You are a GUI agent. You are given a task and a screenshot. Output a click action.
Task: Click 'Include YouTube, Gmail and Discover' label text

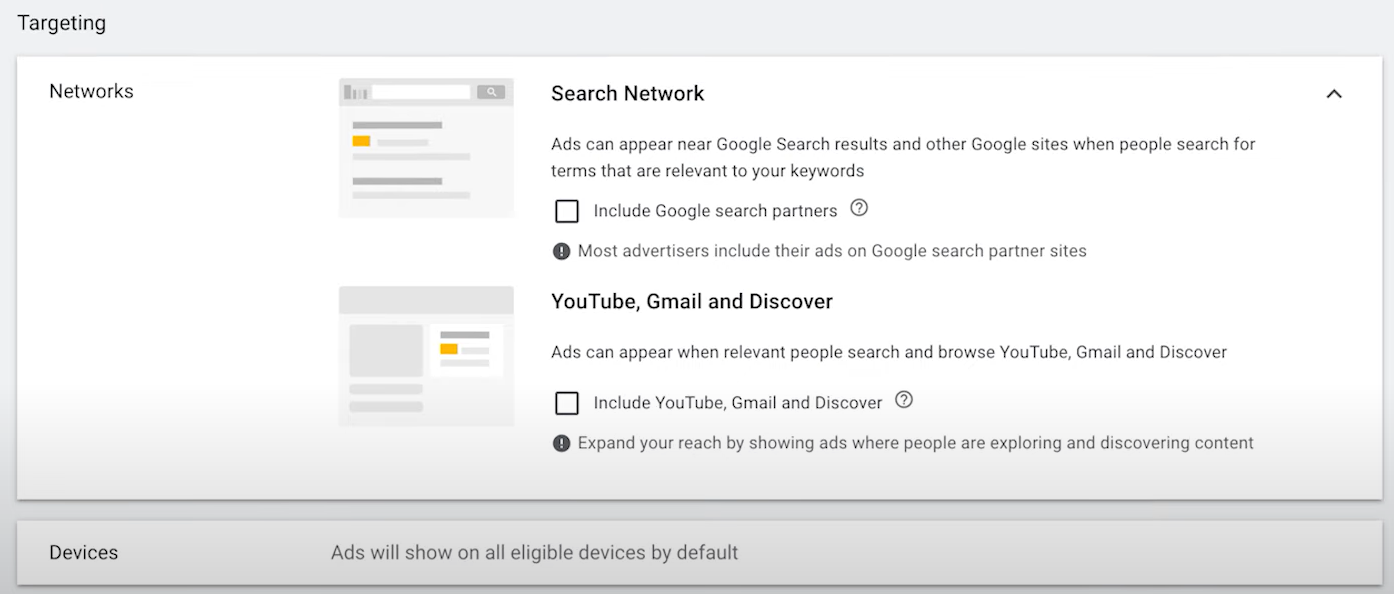[738, 403]
